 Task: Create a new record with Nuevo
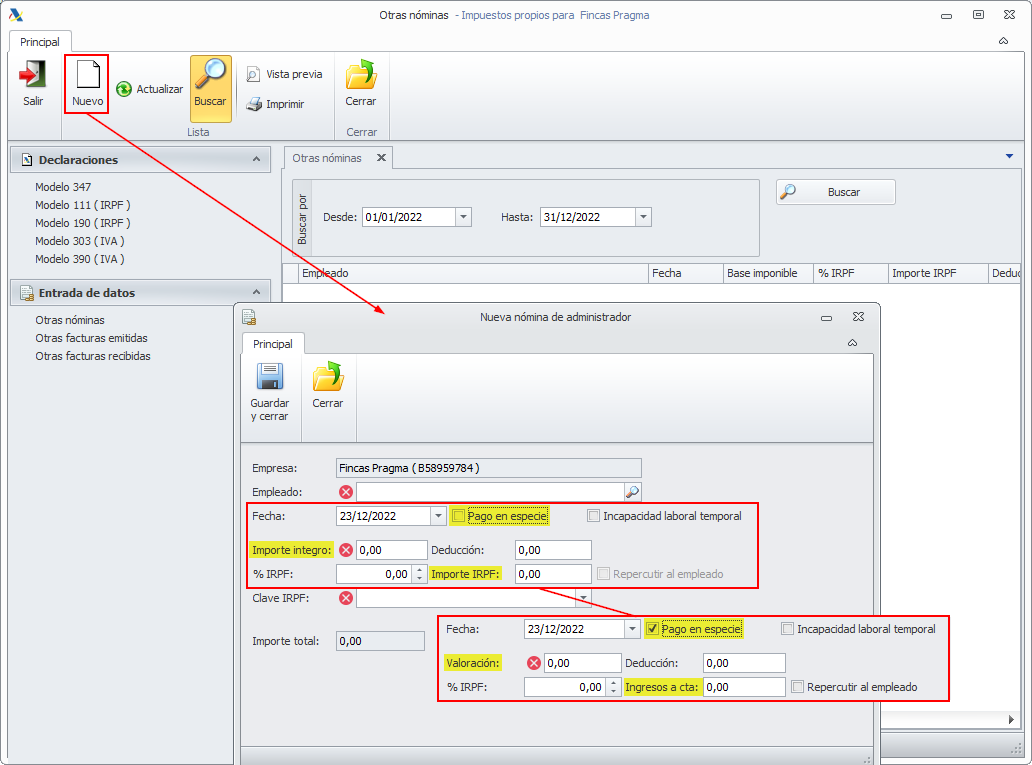pos(87,76)
